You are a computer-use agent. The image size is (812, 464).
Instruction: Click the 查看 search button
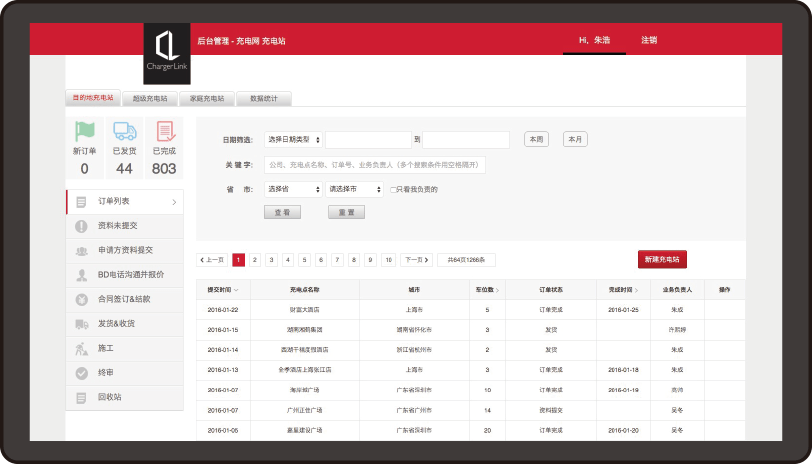point(282,212)
